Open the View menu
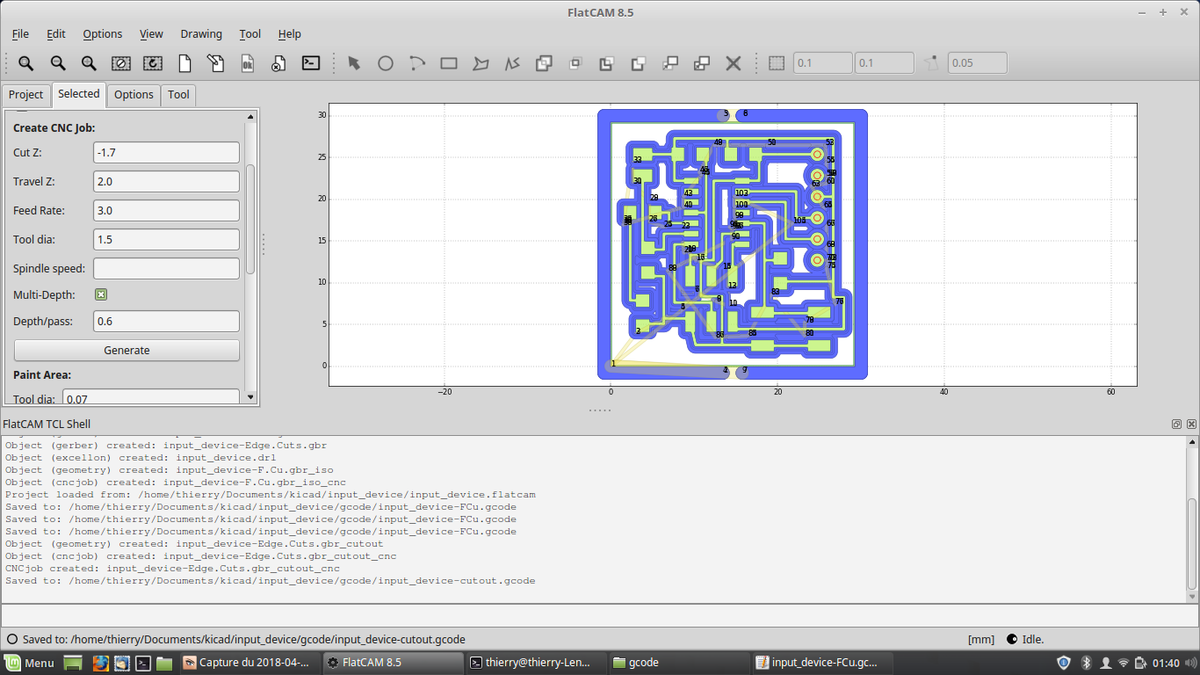Screen dimensions: 1200x675 click(x=151, y=34)
